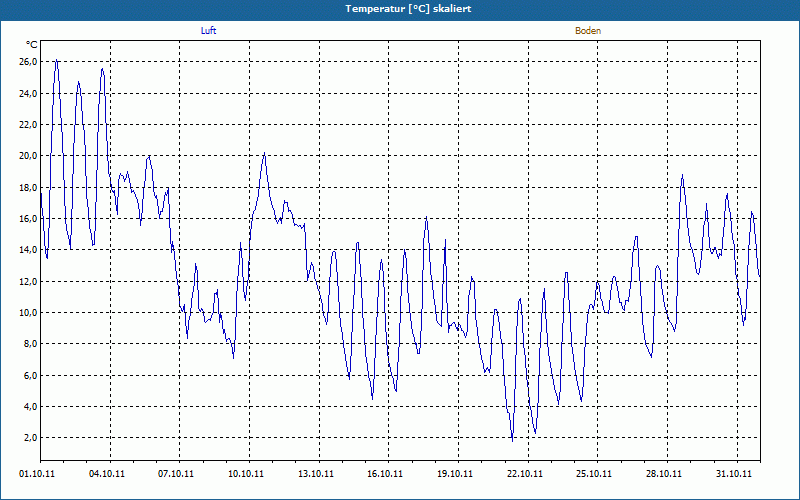Click the date label 22.10.11

[x=525, y=473]
